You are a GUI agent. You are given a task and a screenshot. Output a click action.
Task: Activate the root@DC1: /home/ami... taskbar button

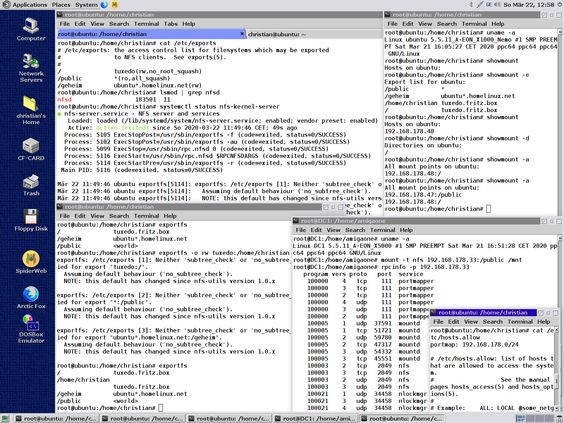point(315,418)
